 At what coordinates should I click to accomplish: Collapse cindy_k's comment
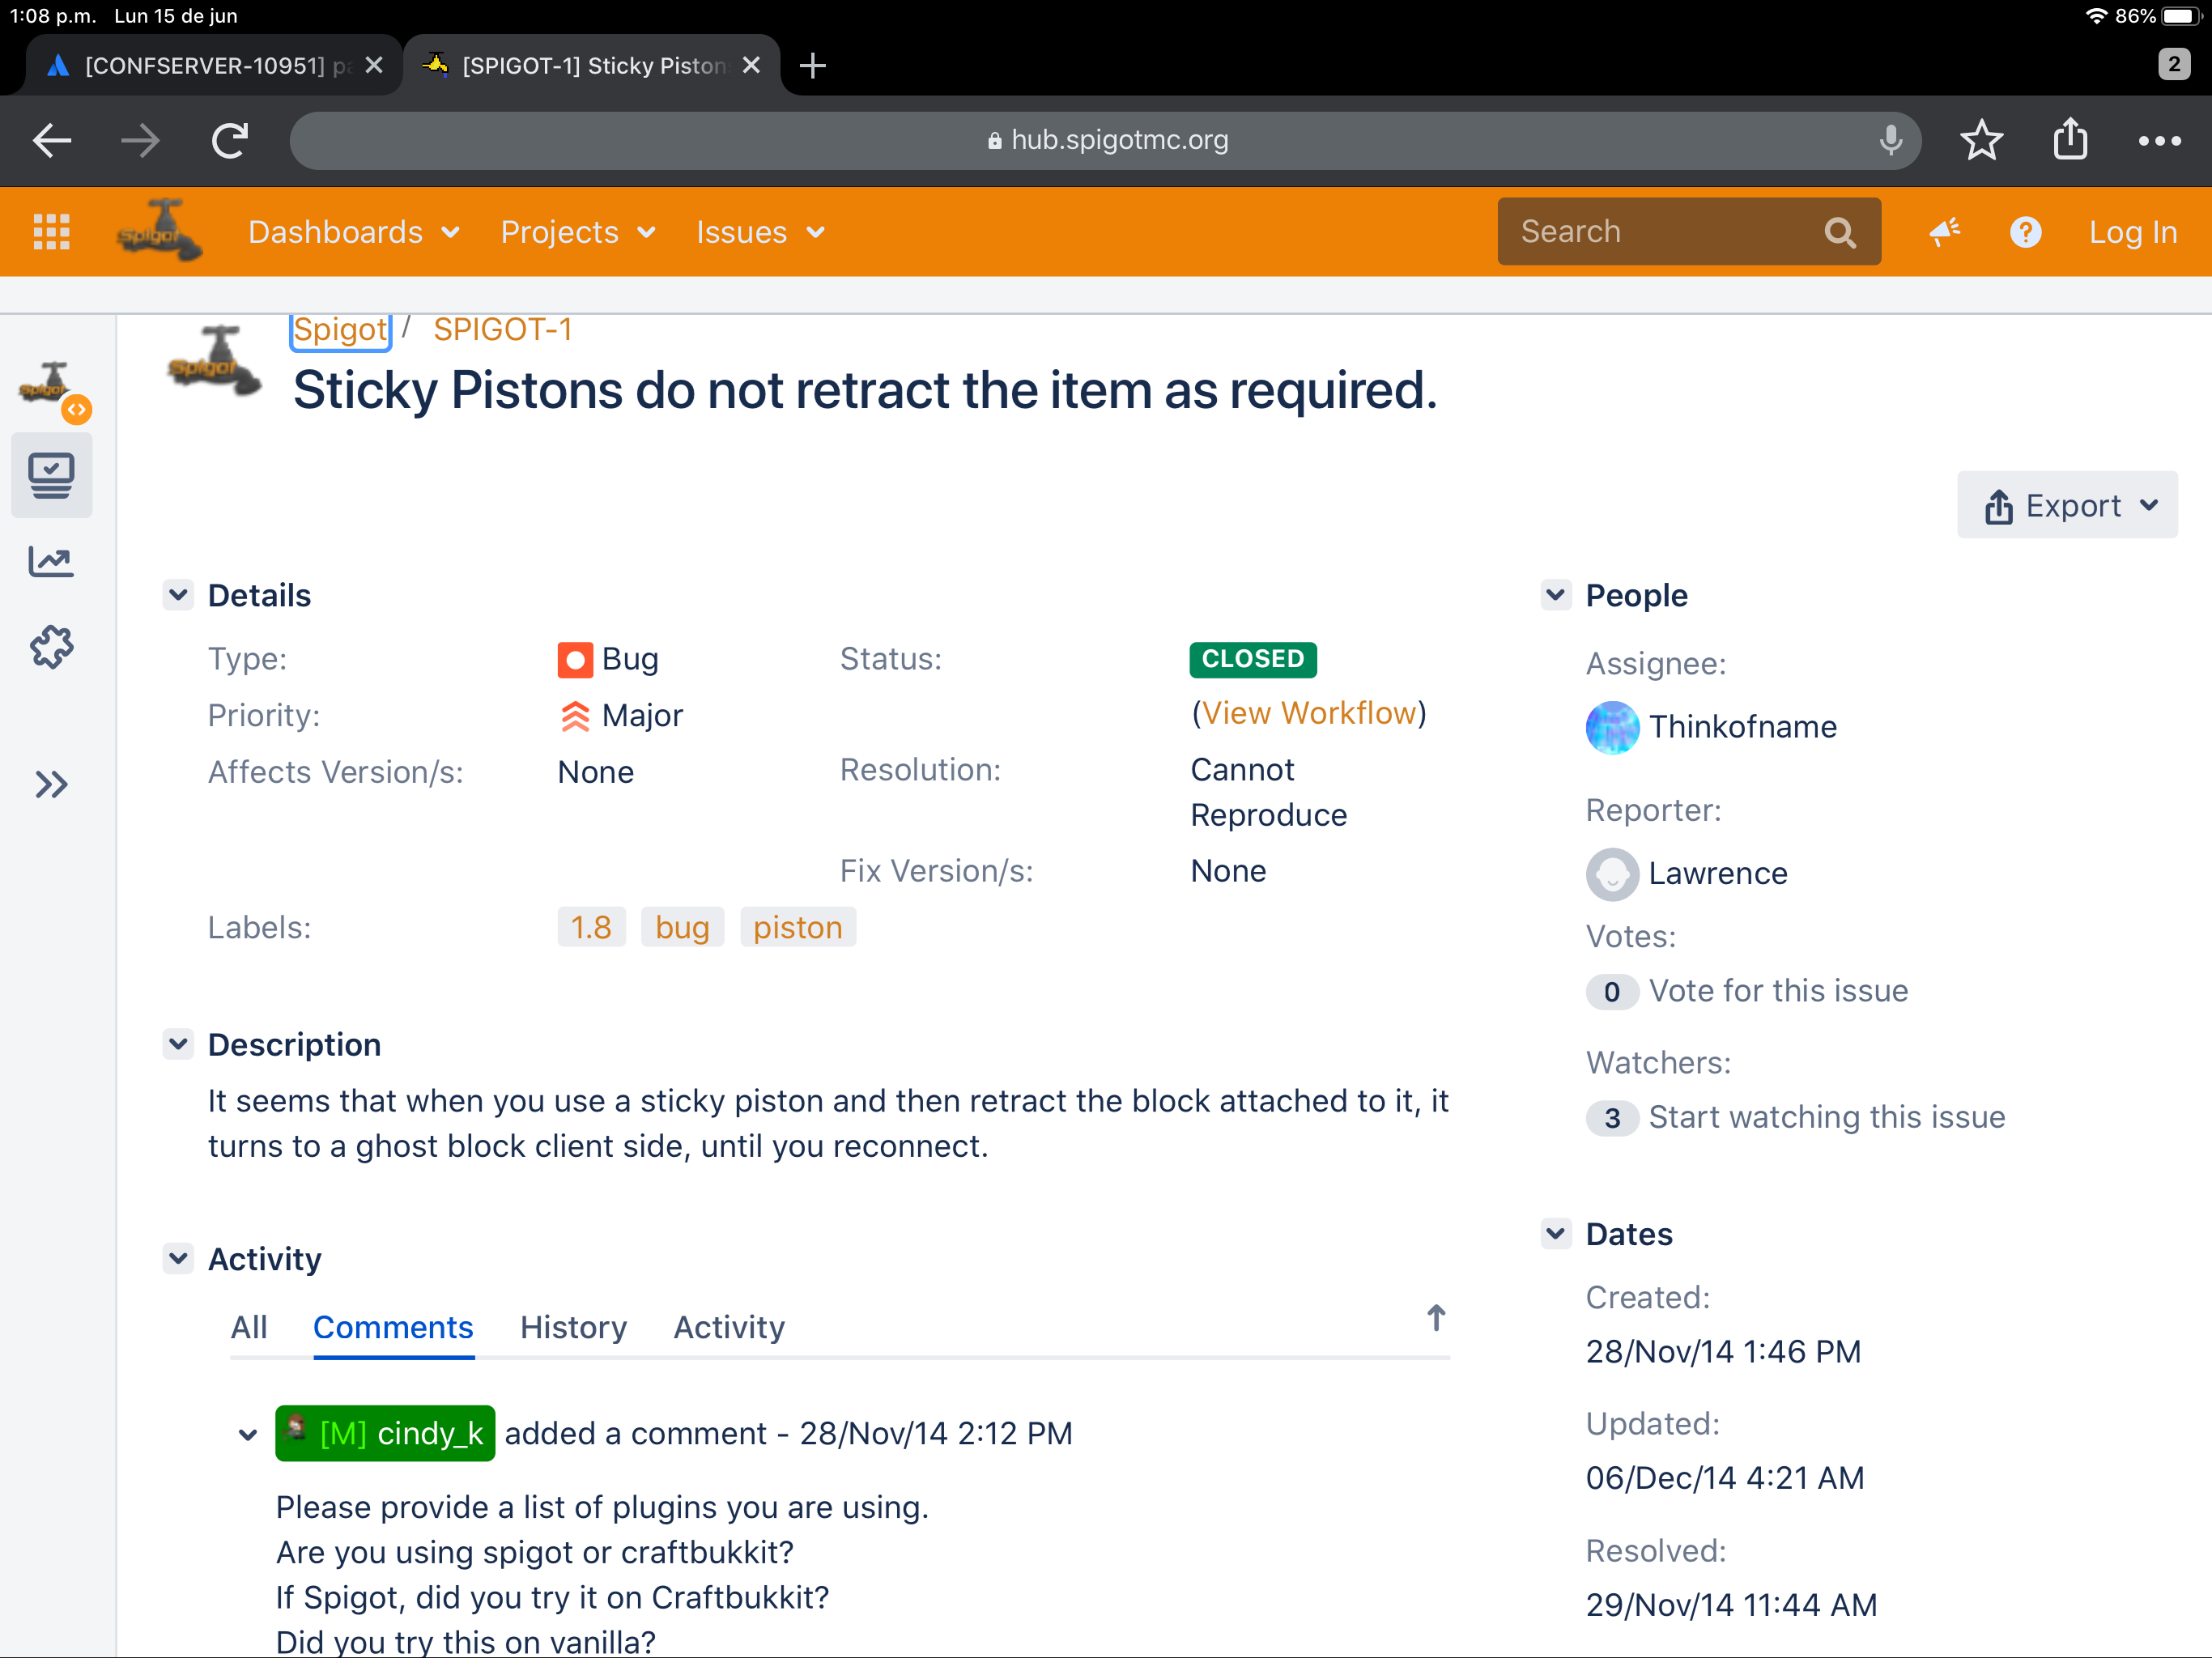(247, 1434)
